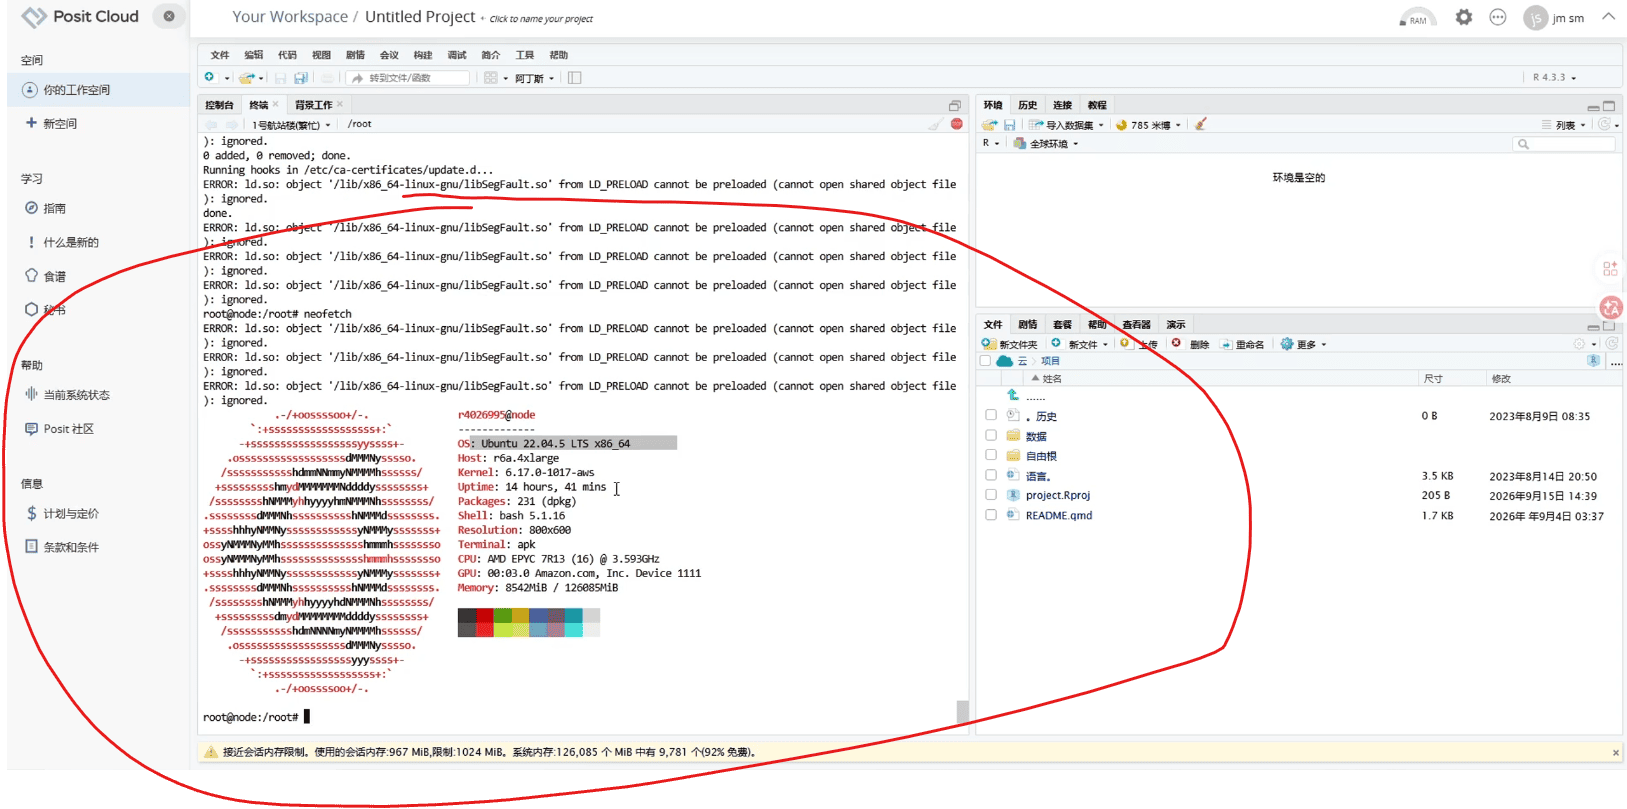
Task: Tick the checkbox for . 历史 file
Action: [991, 415]
